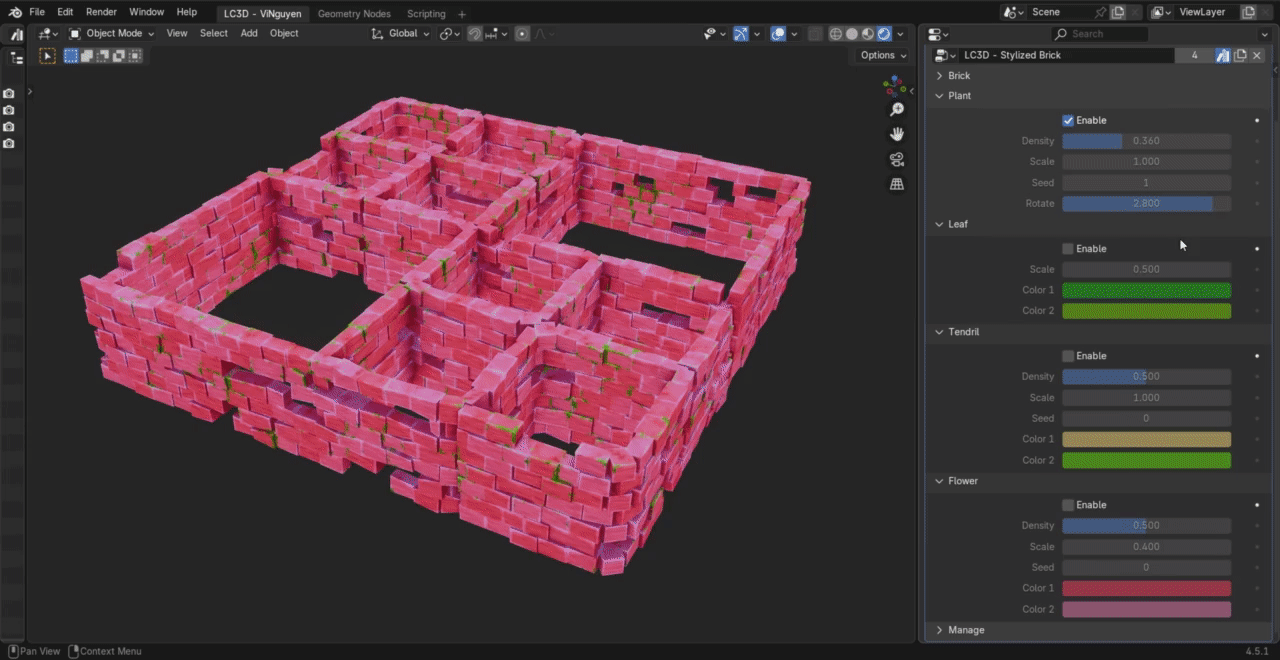Select the tweak select box tool

tap(47, 56)
